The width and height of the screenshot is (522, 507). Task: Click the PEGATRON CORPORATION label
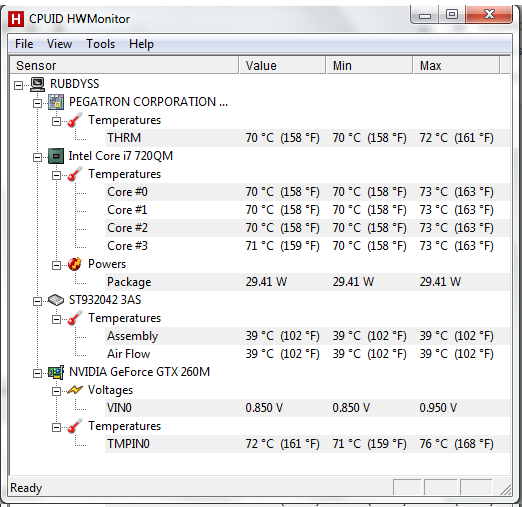[148, 102]
